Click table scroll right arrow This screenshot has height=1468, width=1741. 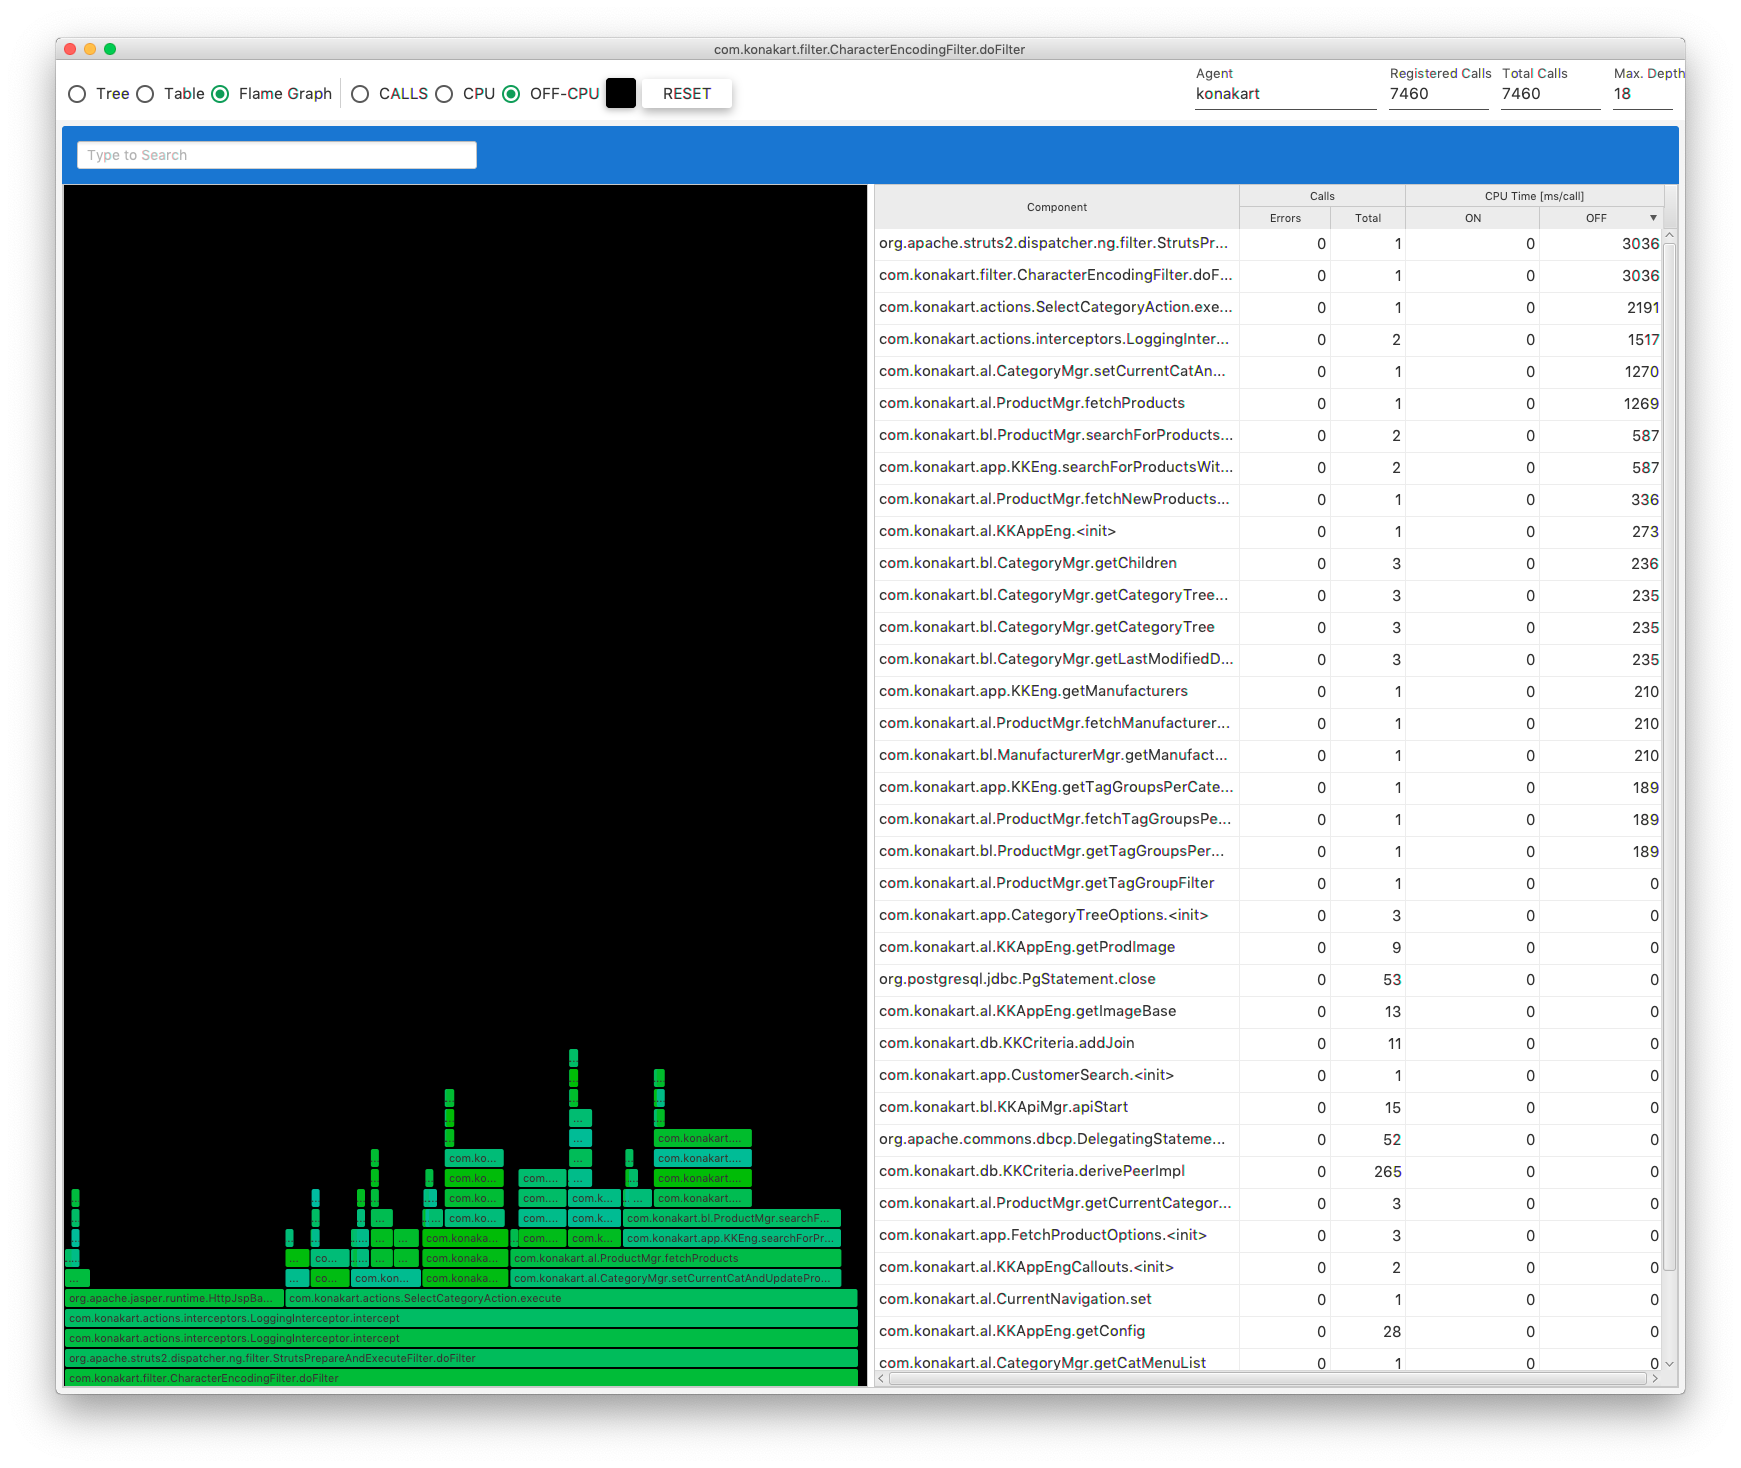click(1655, 1378)
